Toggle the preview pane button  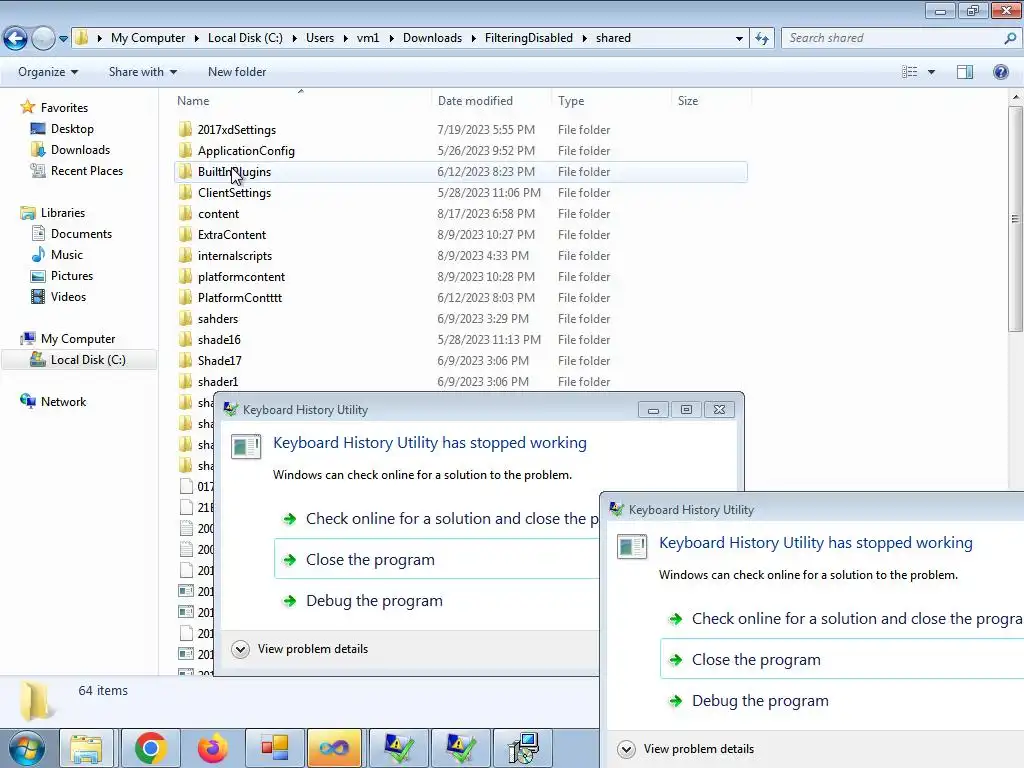pyautogui.click(x=965, y=72)
